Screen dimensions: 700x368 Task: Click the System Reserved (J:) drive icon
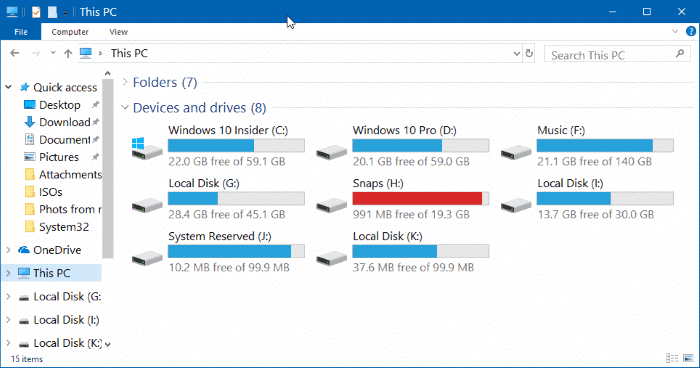point(147,258)
